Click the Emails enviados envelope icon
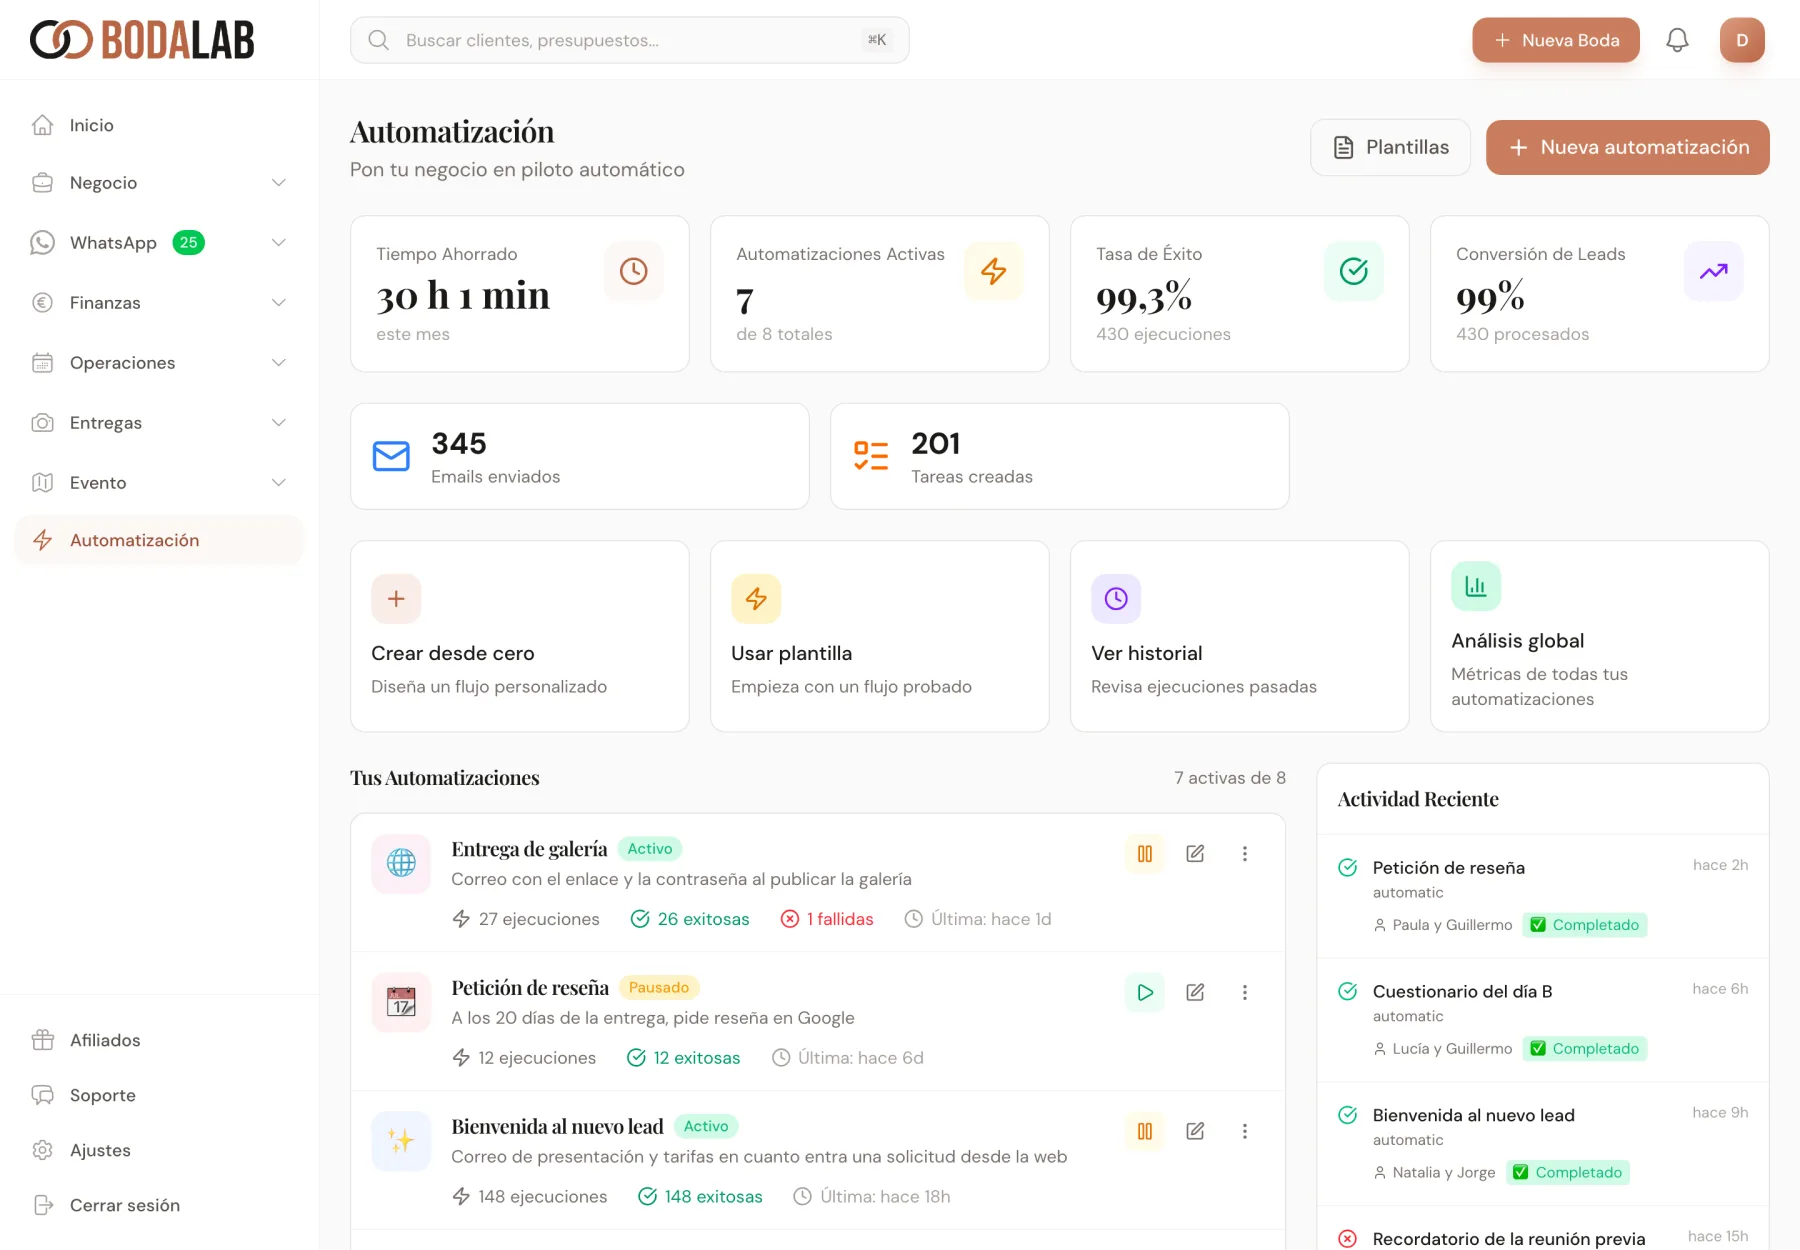Image resolution: width=1800 pixels, height=1250 pixels. (x=391, y=456)
